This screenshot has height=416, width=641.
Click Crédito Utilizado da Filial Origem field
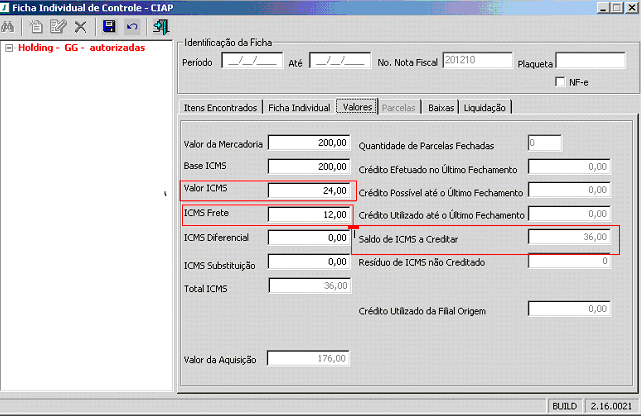coord(569,309)
